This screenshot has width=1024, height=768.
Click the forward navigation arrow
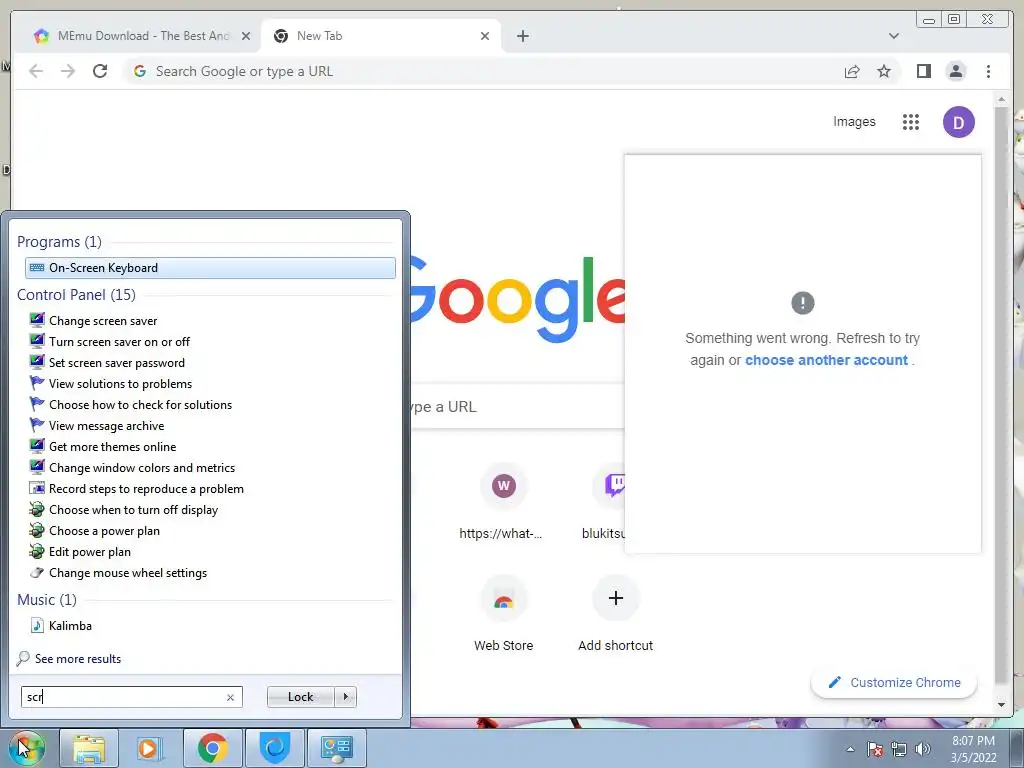(x=68, y=71)
